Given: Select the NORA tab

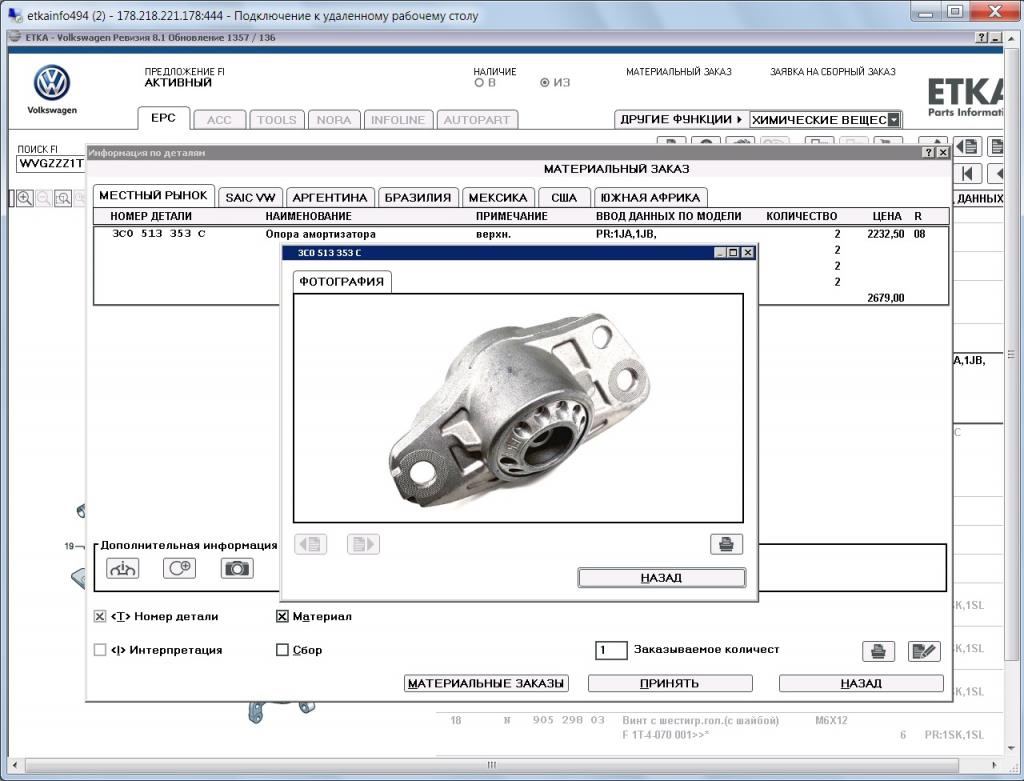Looking at the screenshot, I should pyautogui.click(x=334, y=120).
